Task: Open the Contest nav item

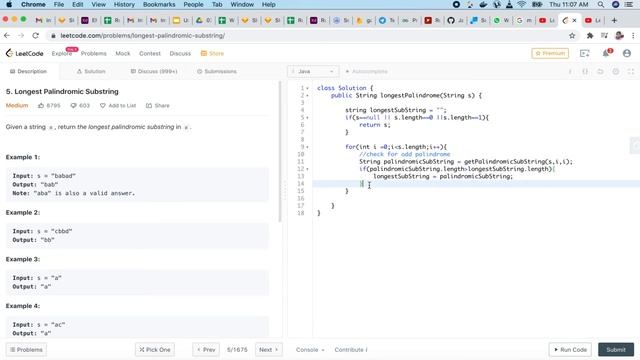Action: pyautogui.click(x=150, y=53)
